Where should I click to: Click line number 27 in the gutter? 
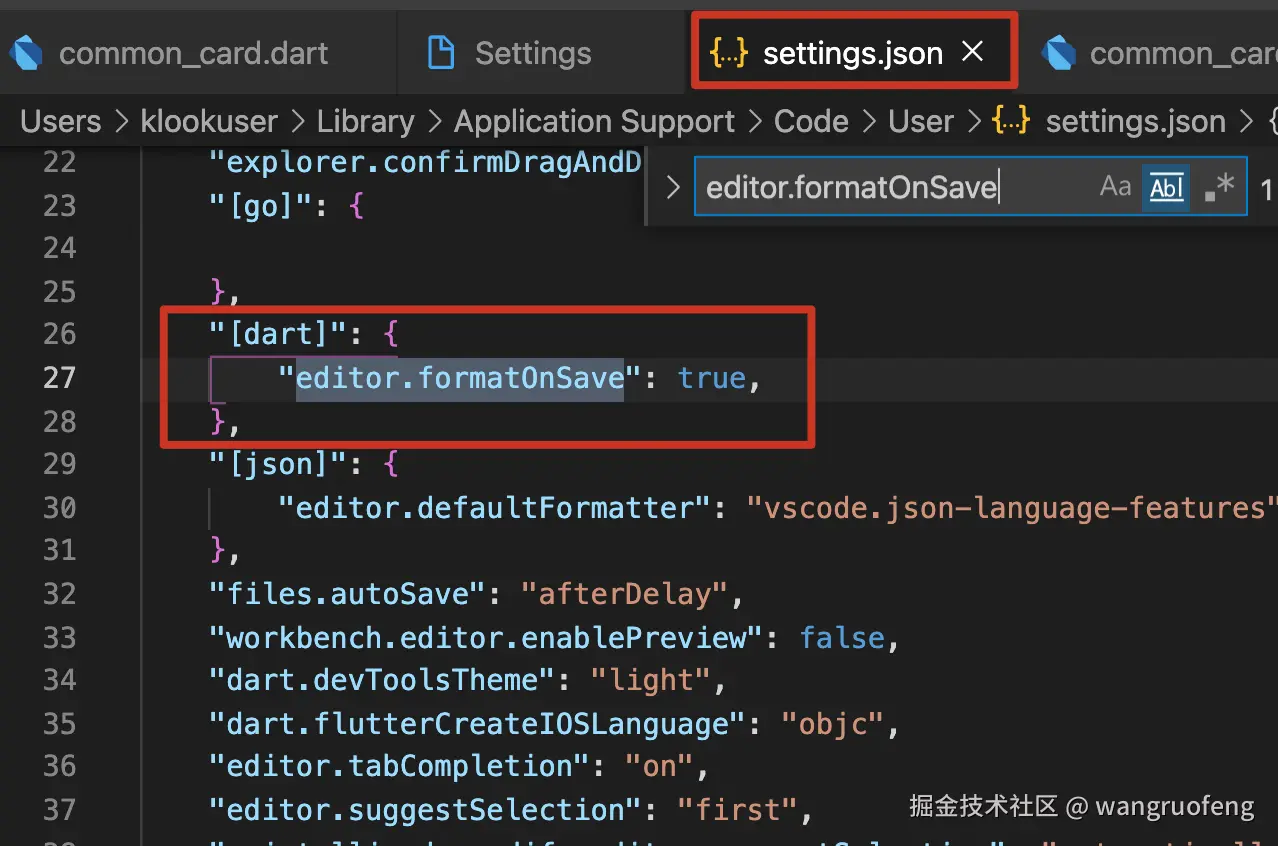(59, 377)
